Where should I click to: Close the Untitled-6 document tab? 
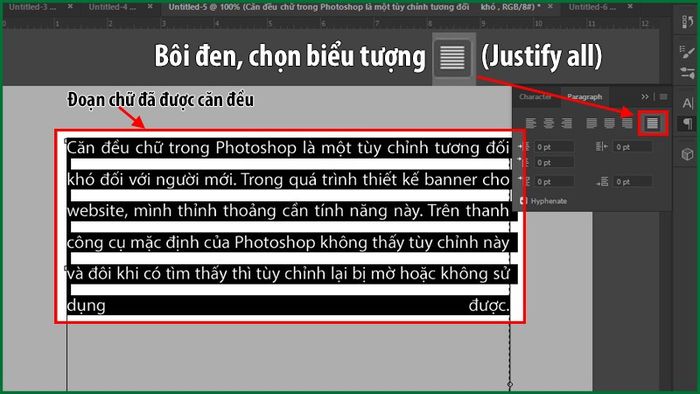pos(630,6)
